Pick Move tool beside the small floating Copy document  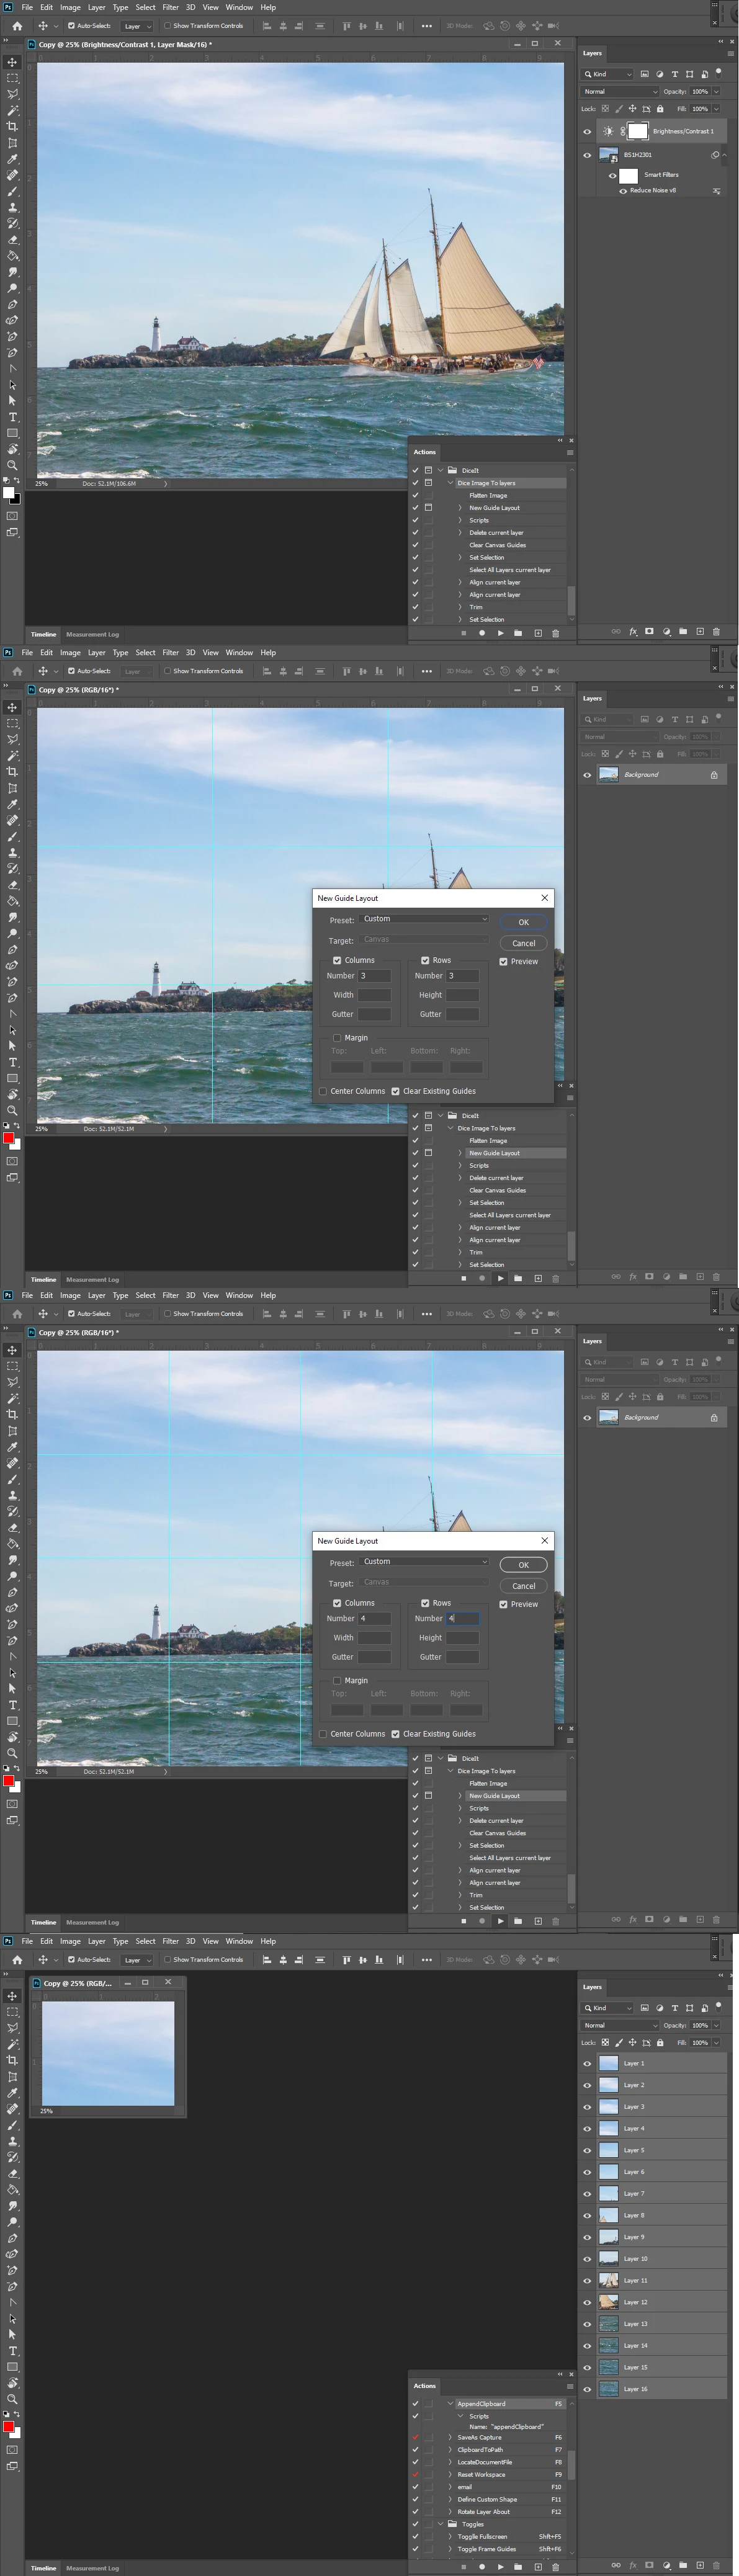(12, 1995)
